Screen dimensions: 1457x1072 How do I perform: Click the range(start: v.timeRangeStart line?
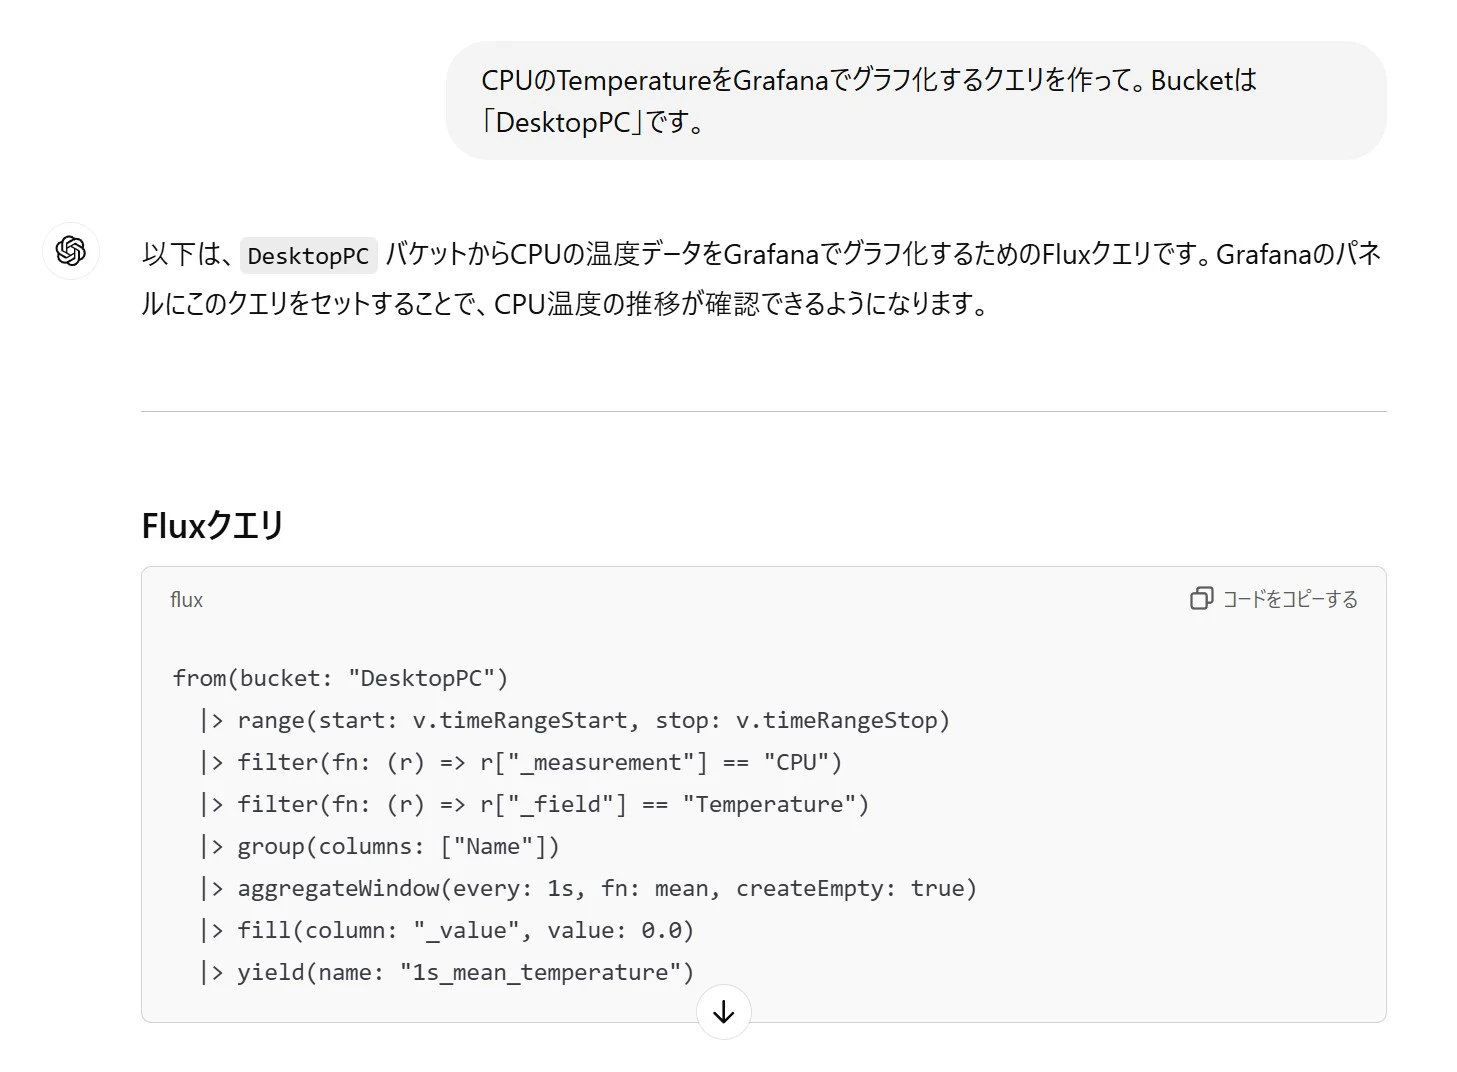click(x=574, y=720)
